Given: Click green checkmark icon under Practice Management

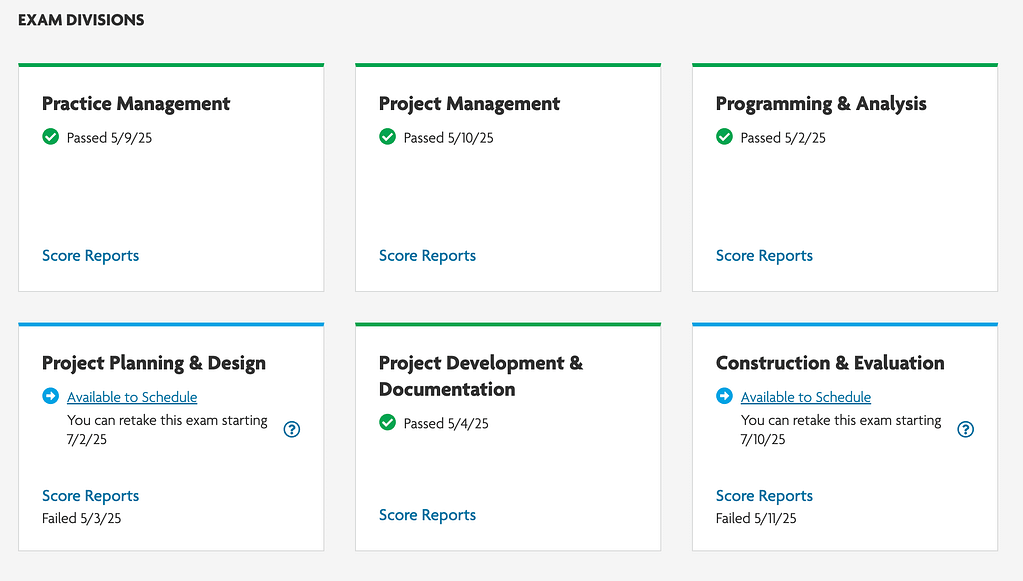Looking at the screenshot, I should [50, 137].
